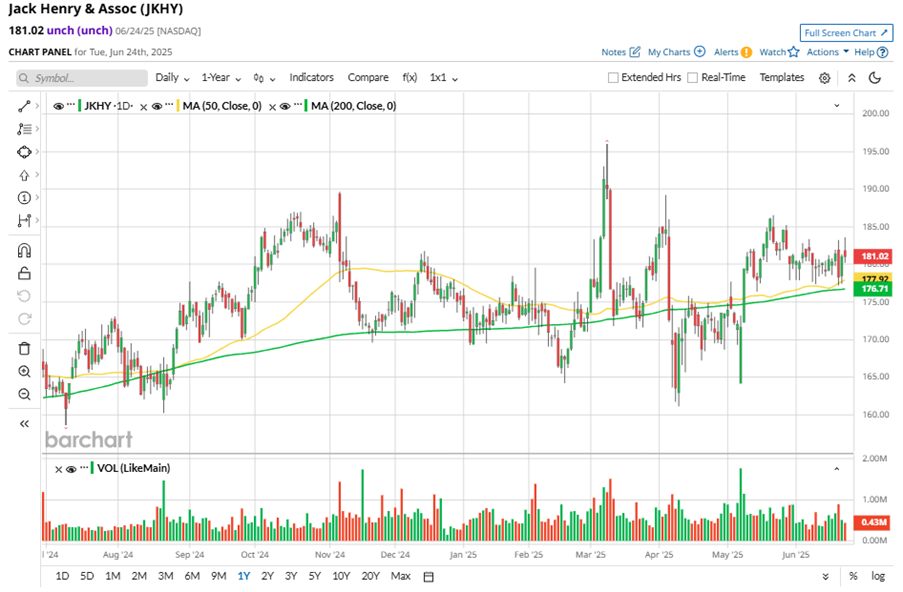This screenshot has width=903, height=592.
Task: Open the custom date range calendar
Action: click(x=428, y=576)
